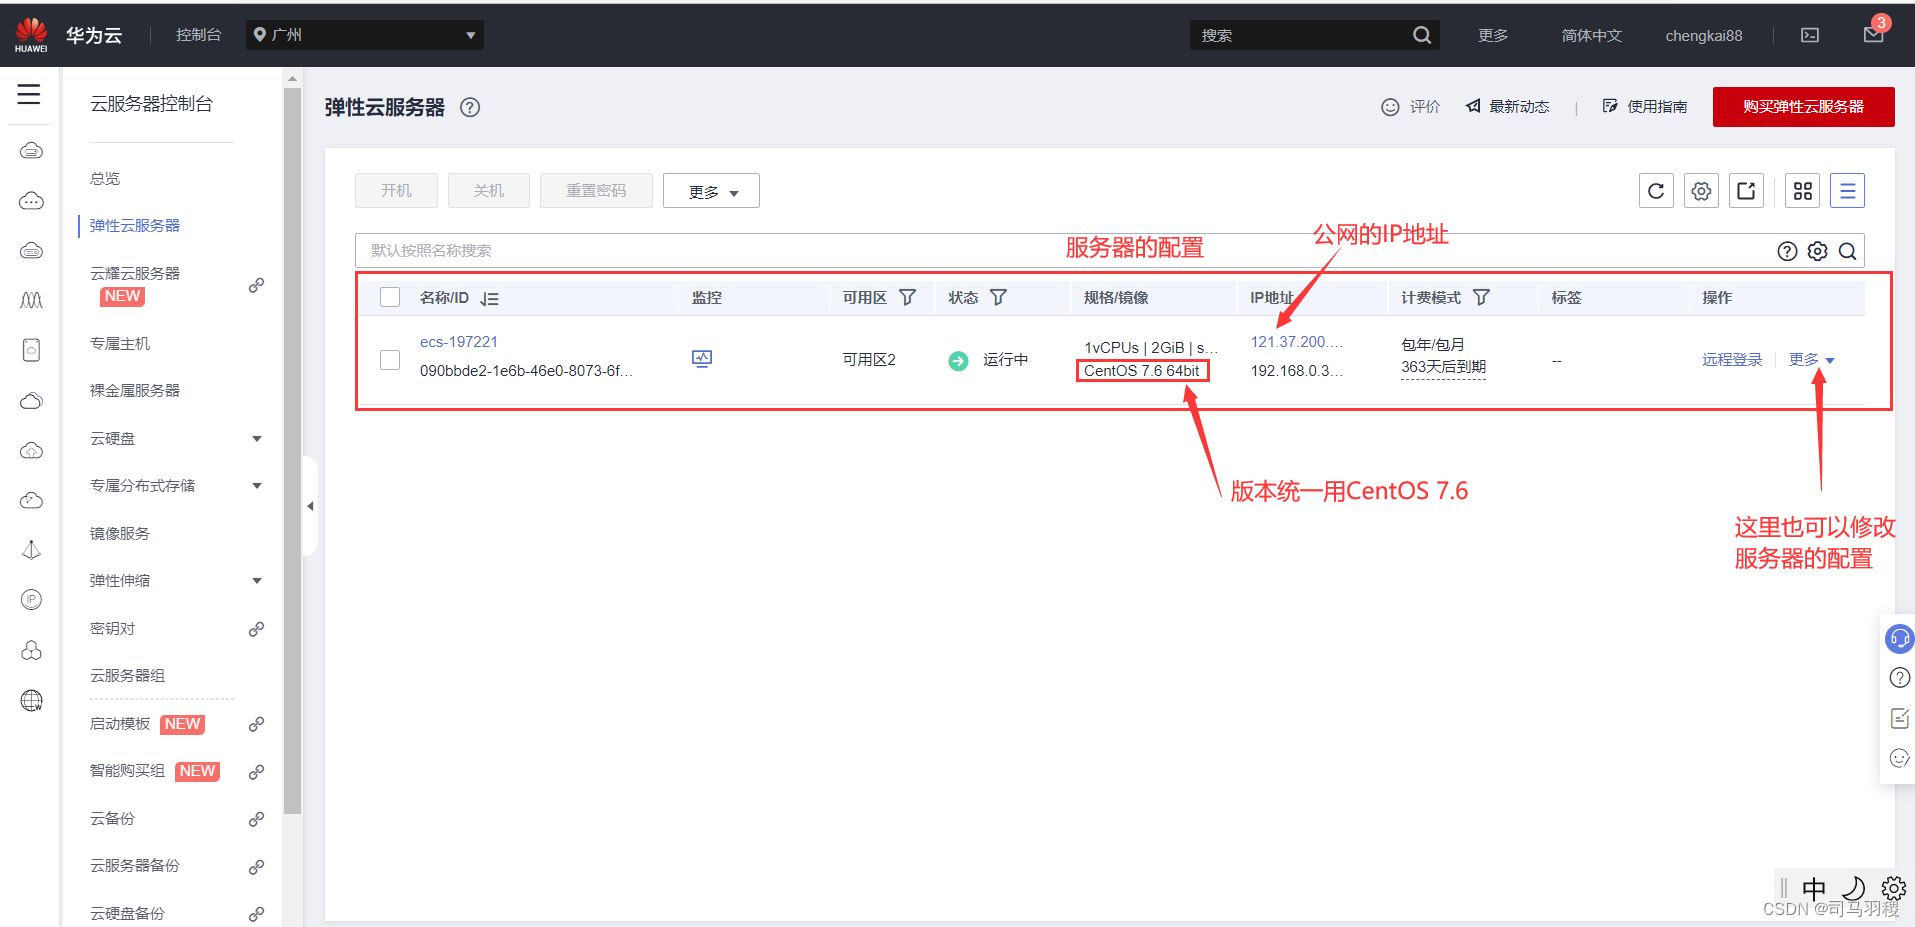
Task: Open the 最新动态 link
Action: pos(1507,107)
